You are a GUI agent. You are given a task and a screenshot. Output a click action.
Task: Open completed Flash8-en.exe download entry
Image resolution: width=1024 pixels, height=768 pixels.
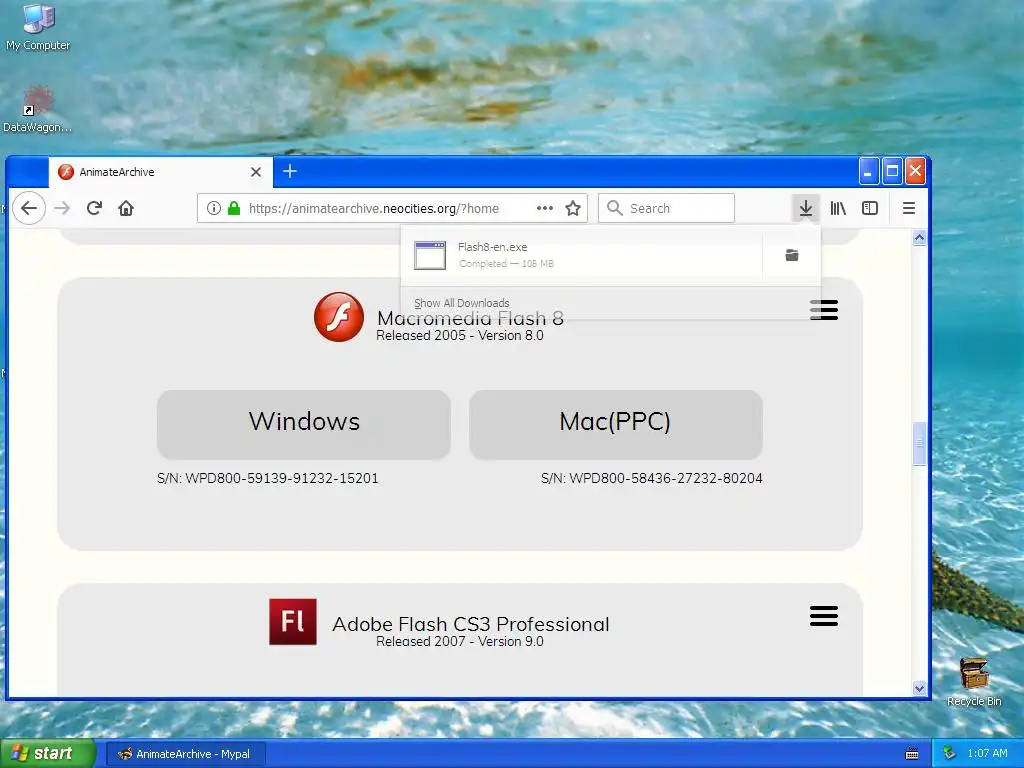coord(581,255)
